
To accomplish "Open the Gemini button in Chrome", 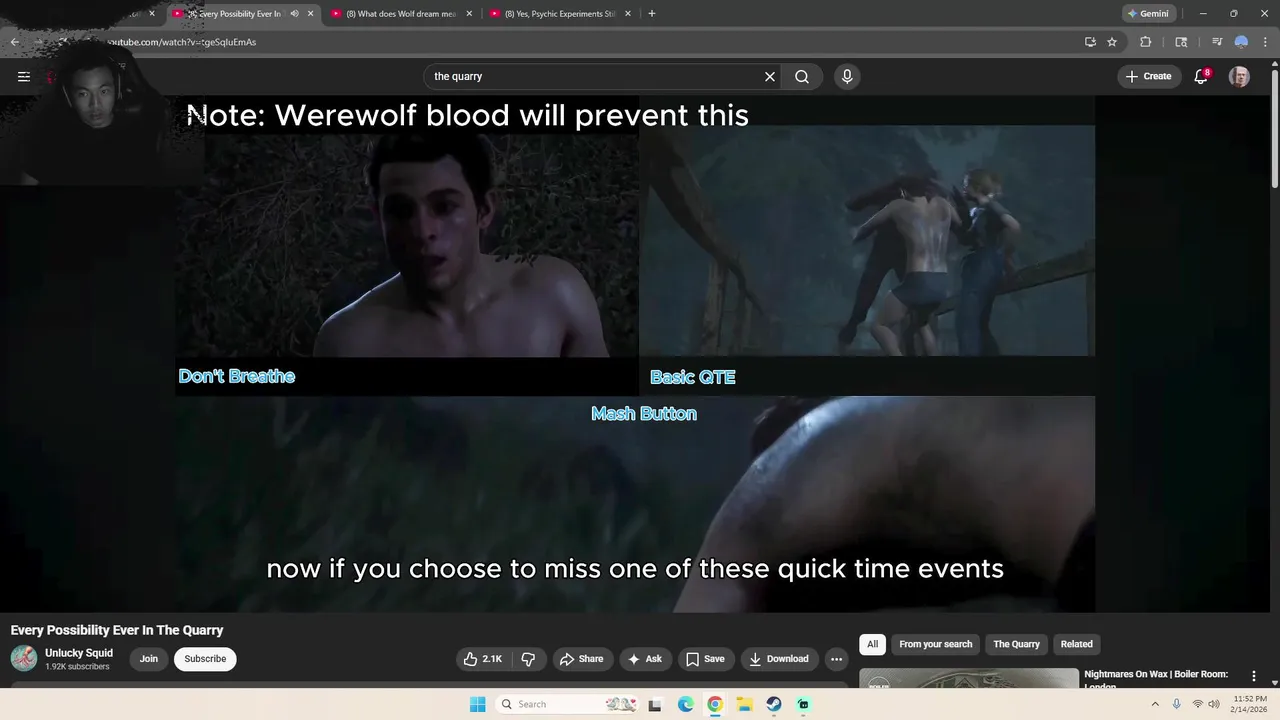I will point(1148,14).
